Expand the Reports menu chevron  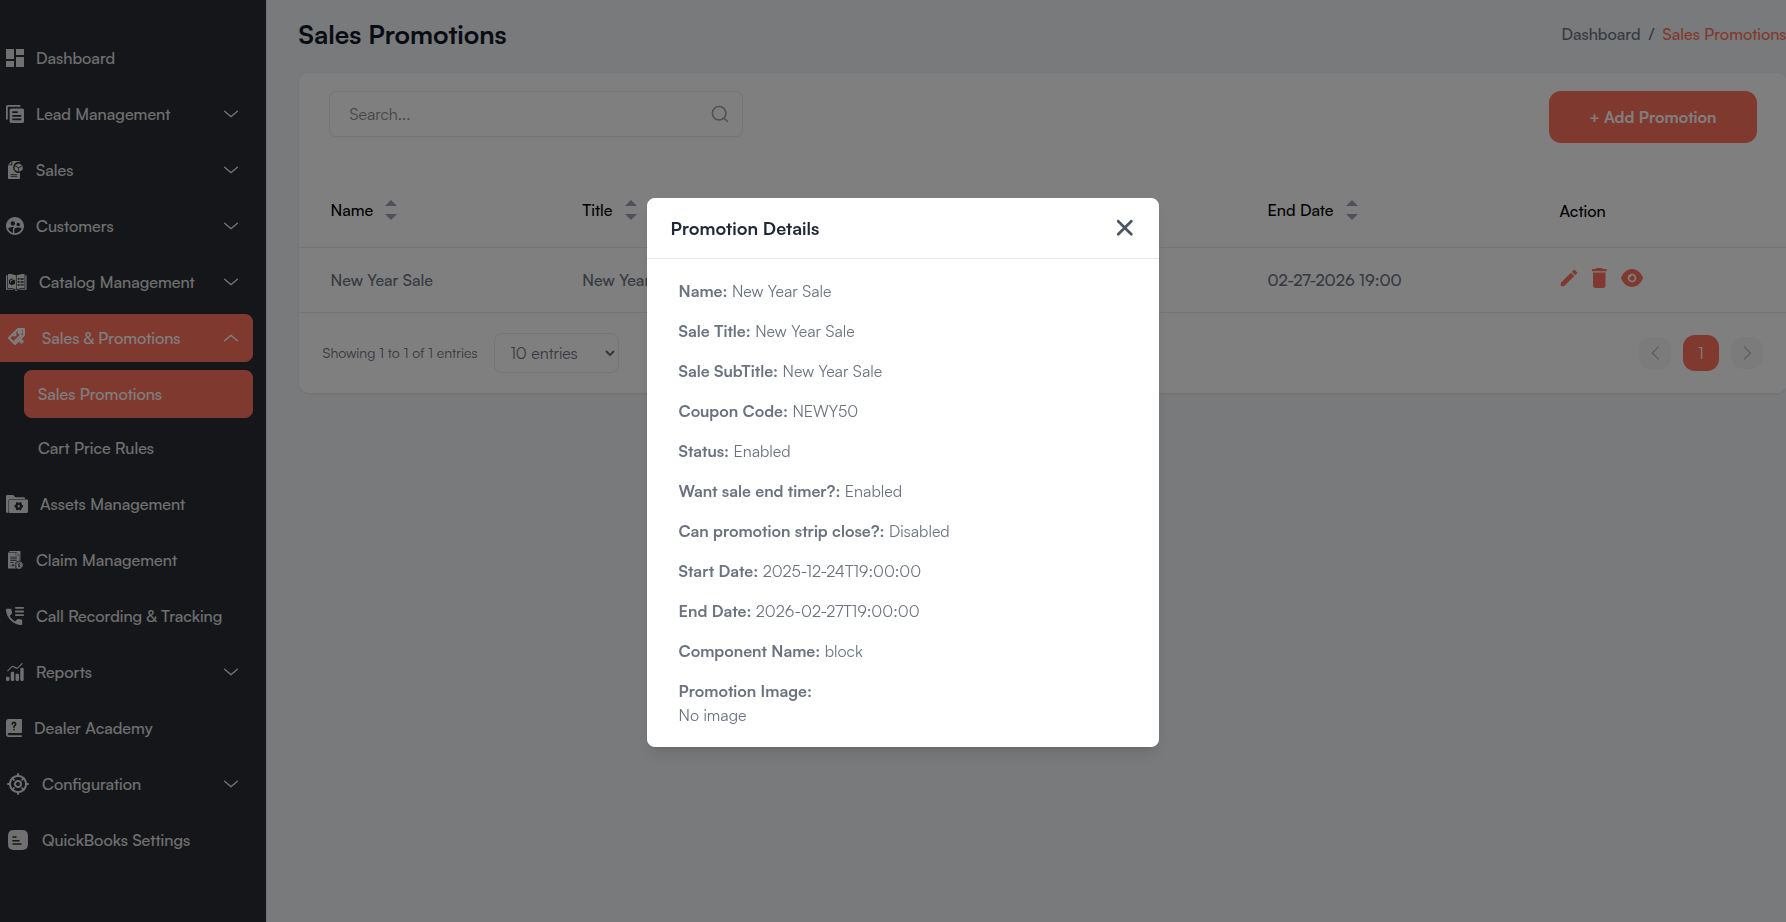[x=231, y=672]
